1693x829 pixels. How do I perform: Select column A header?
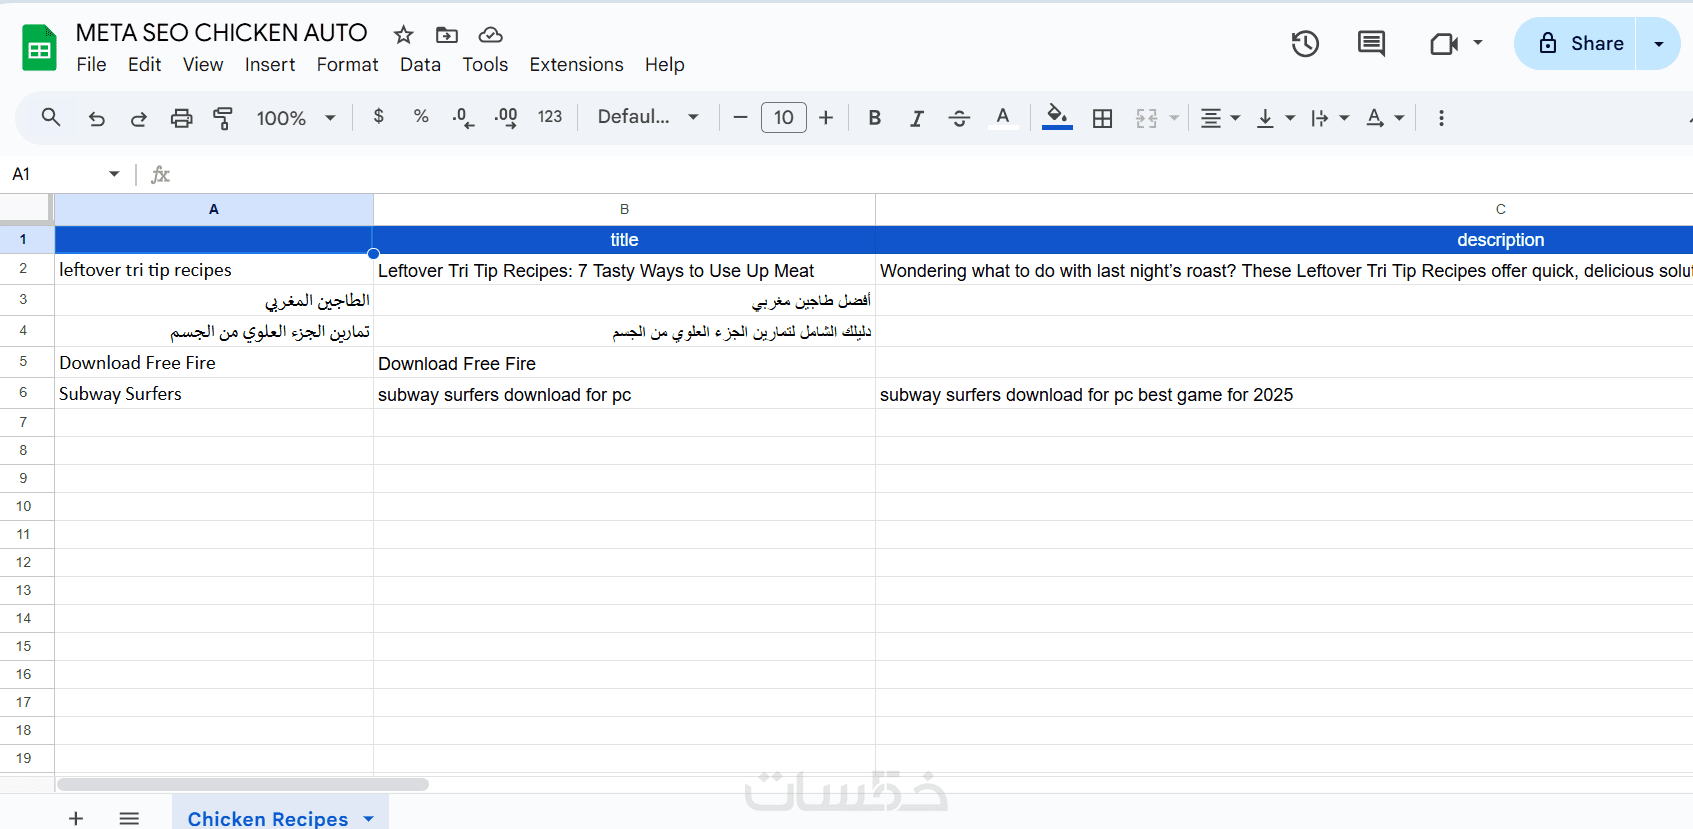point(214,209)
